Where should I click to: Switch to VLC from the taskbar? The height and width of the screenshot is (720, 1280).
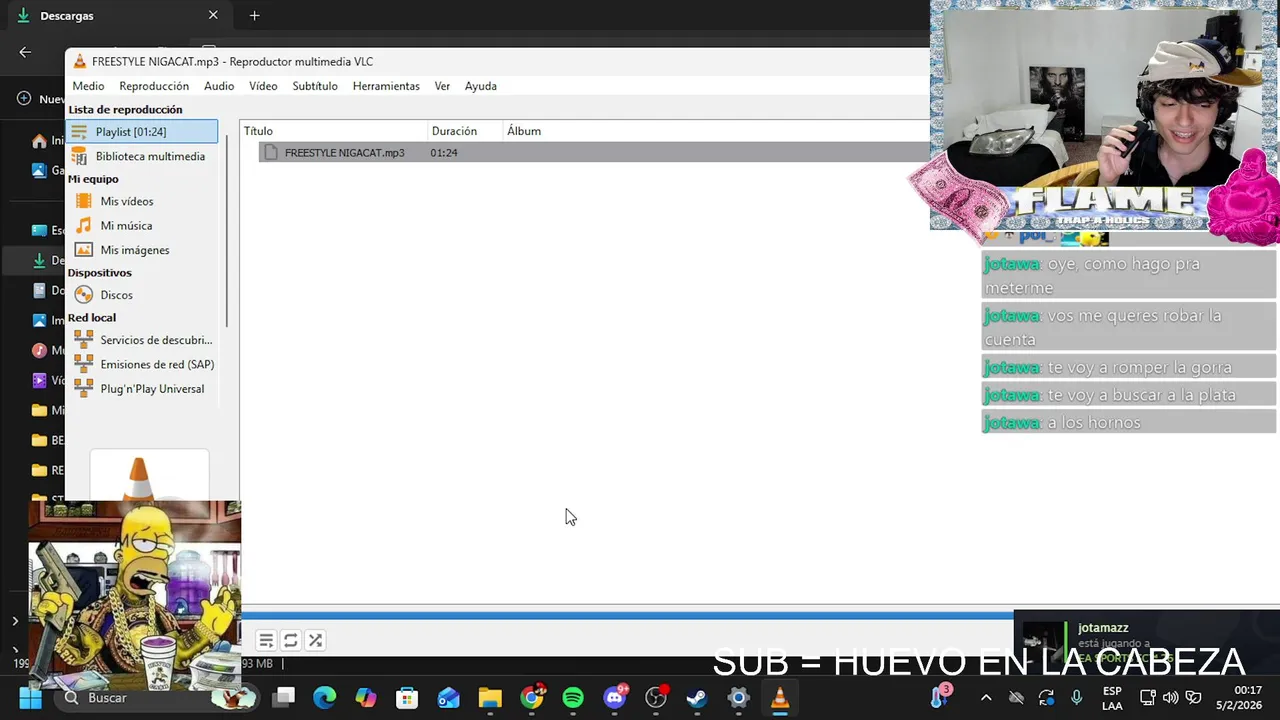(780, 698)
